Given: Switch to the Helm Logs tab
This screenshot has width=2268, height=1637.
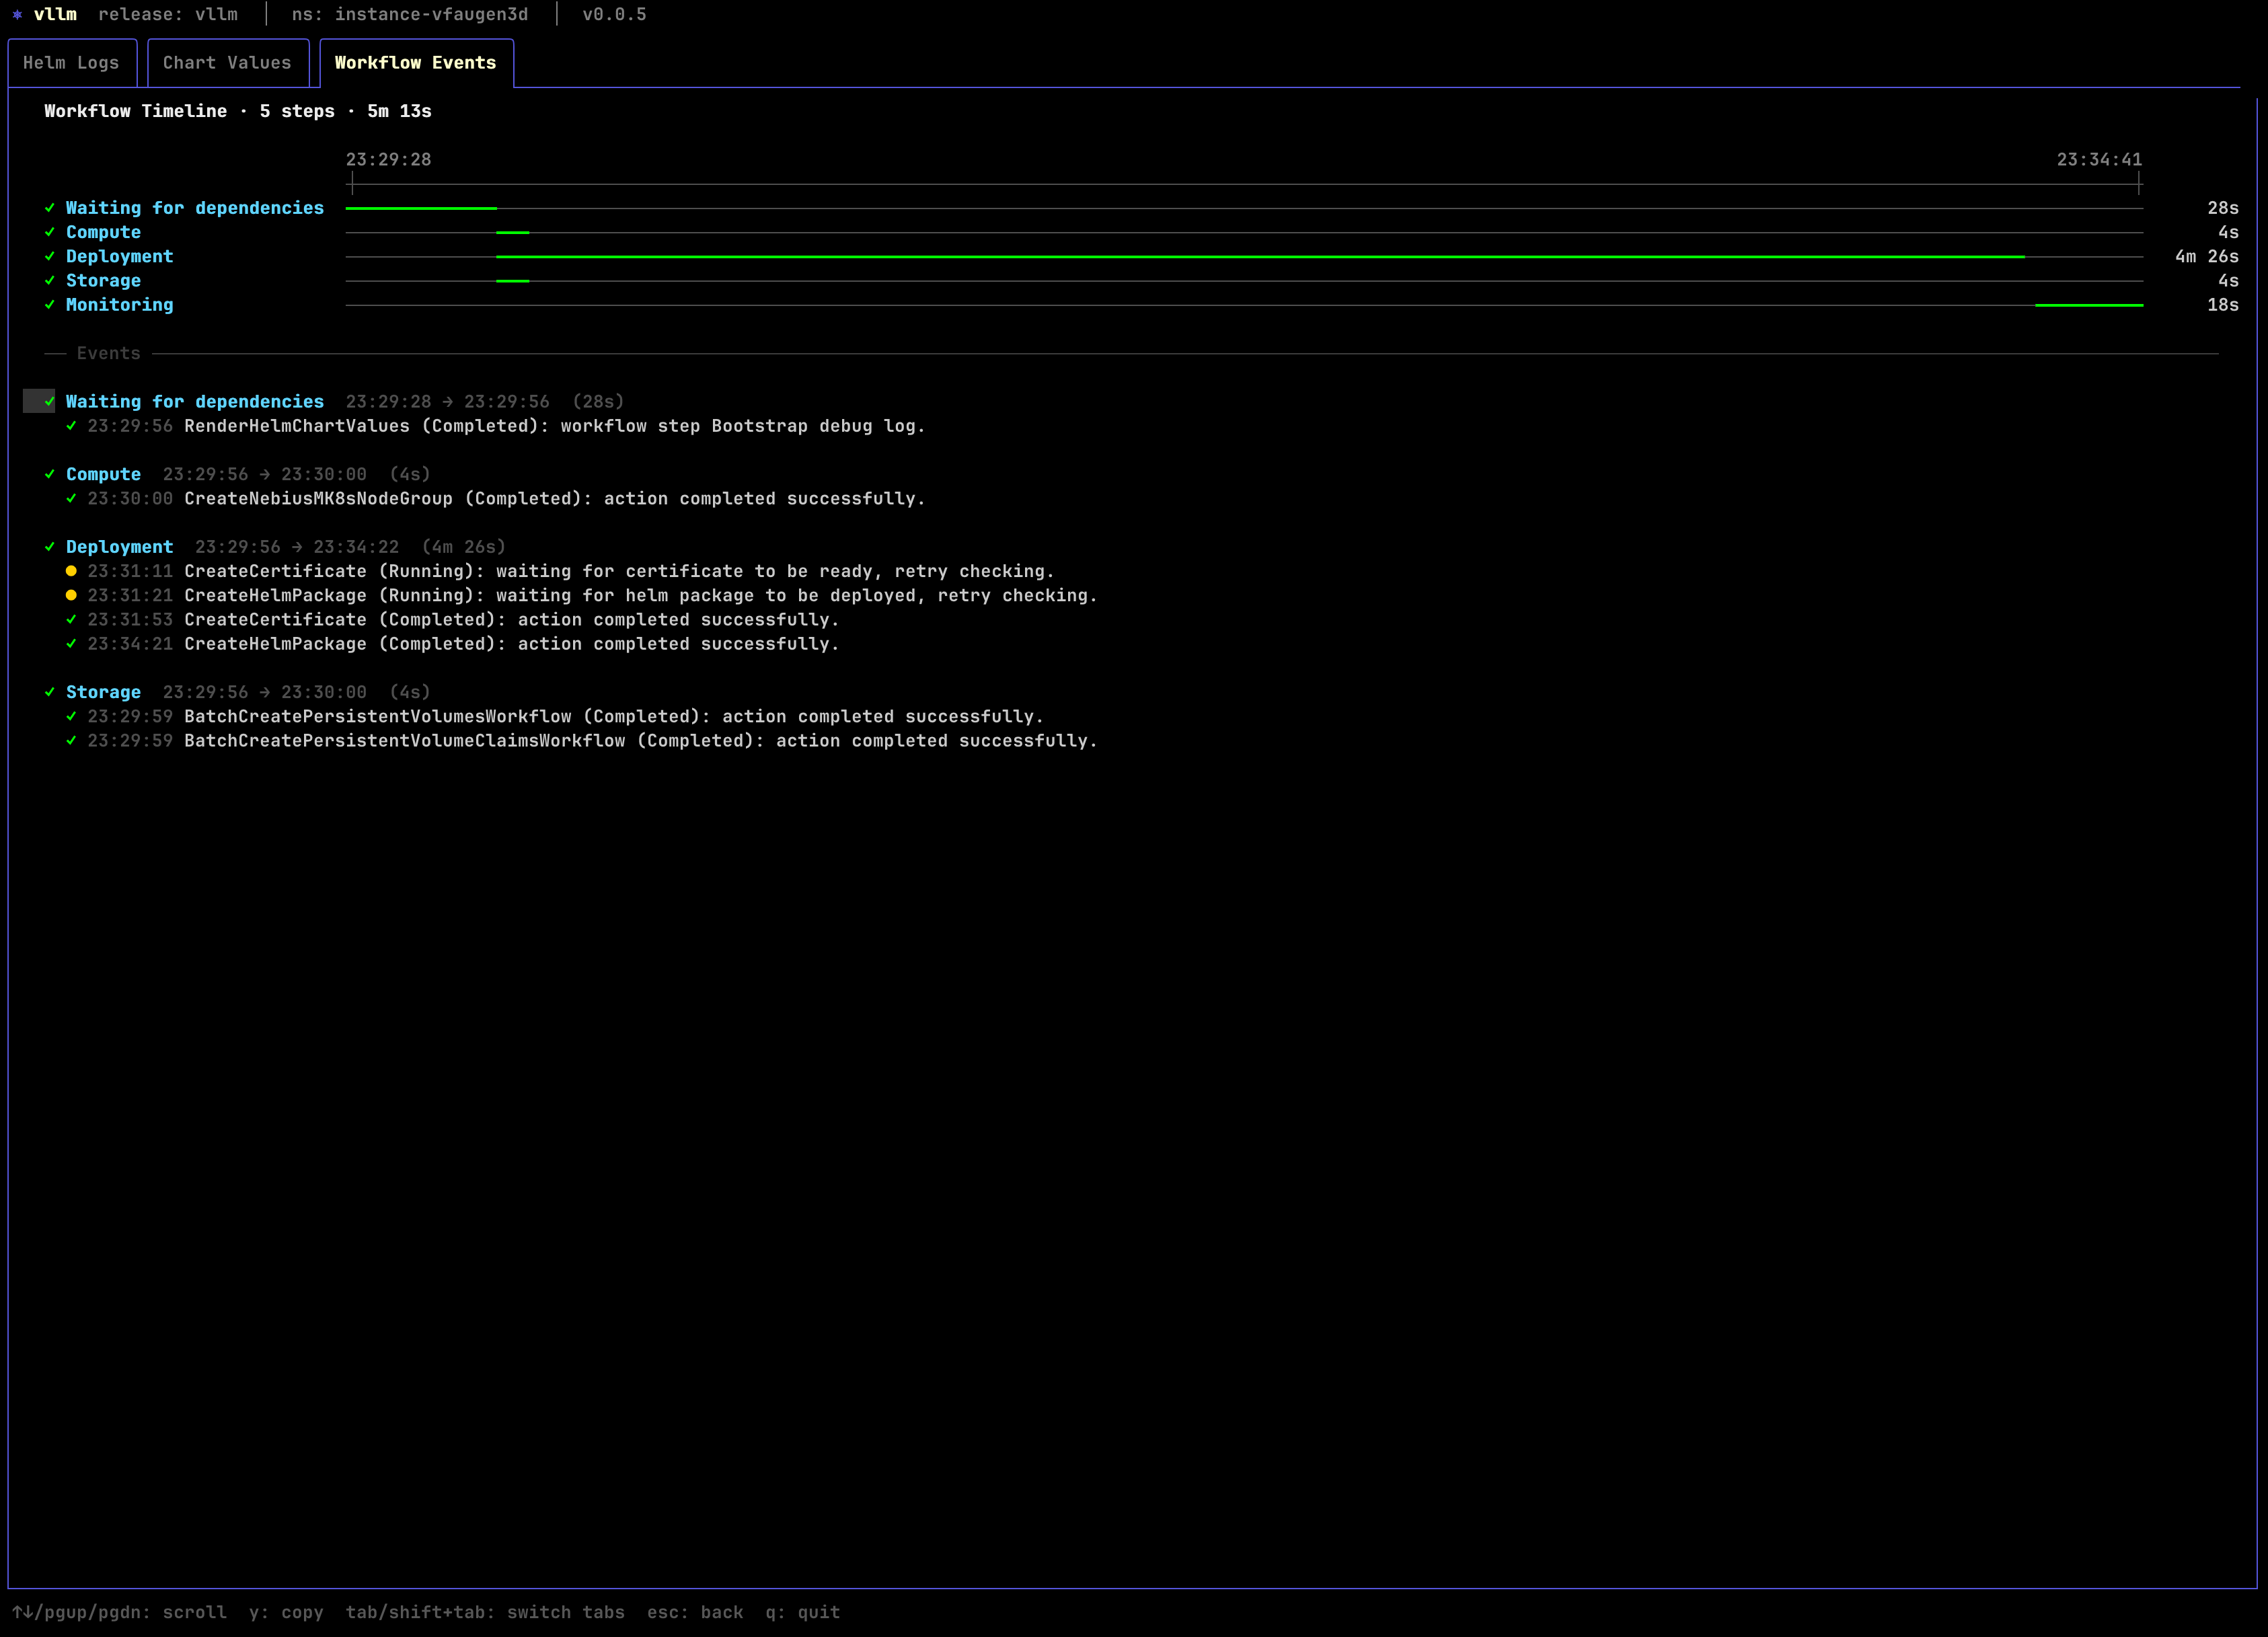Looking at the screenshot, I should [71, 62].
